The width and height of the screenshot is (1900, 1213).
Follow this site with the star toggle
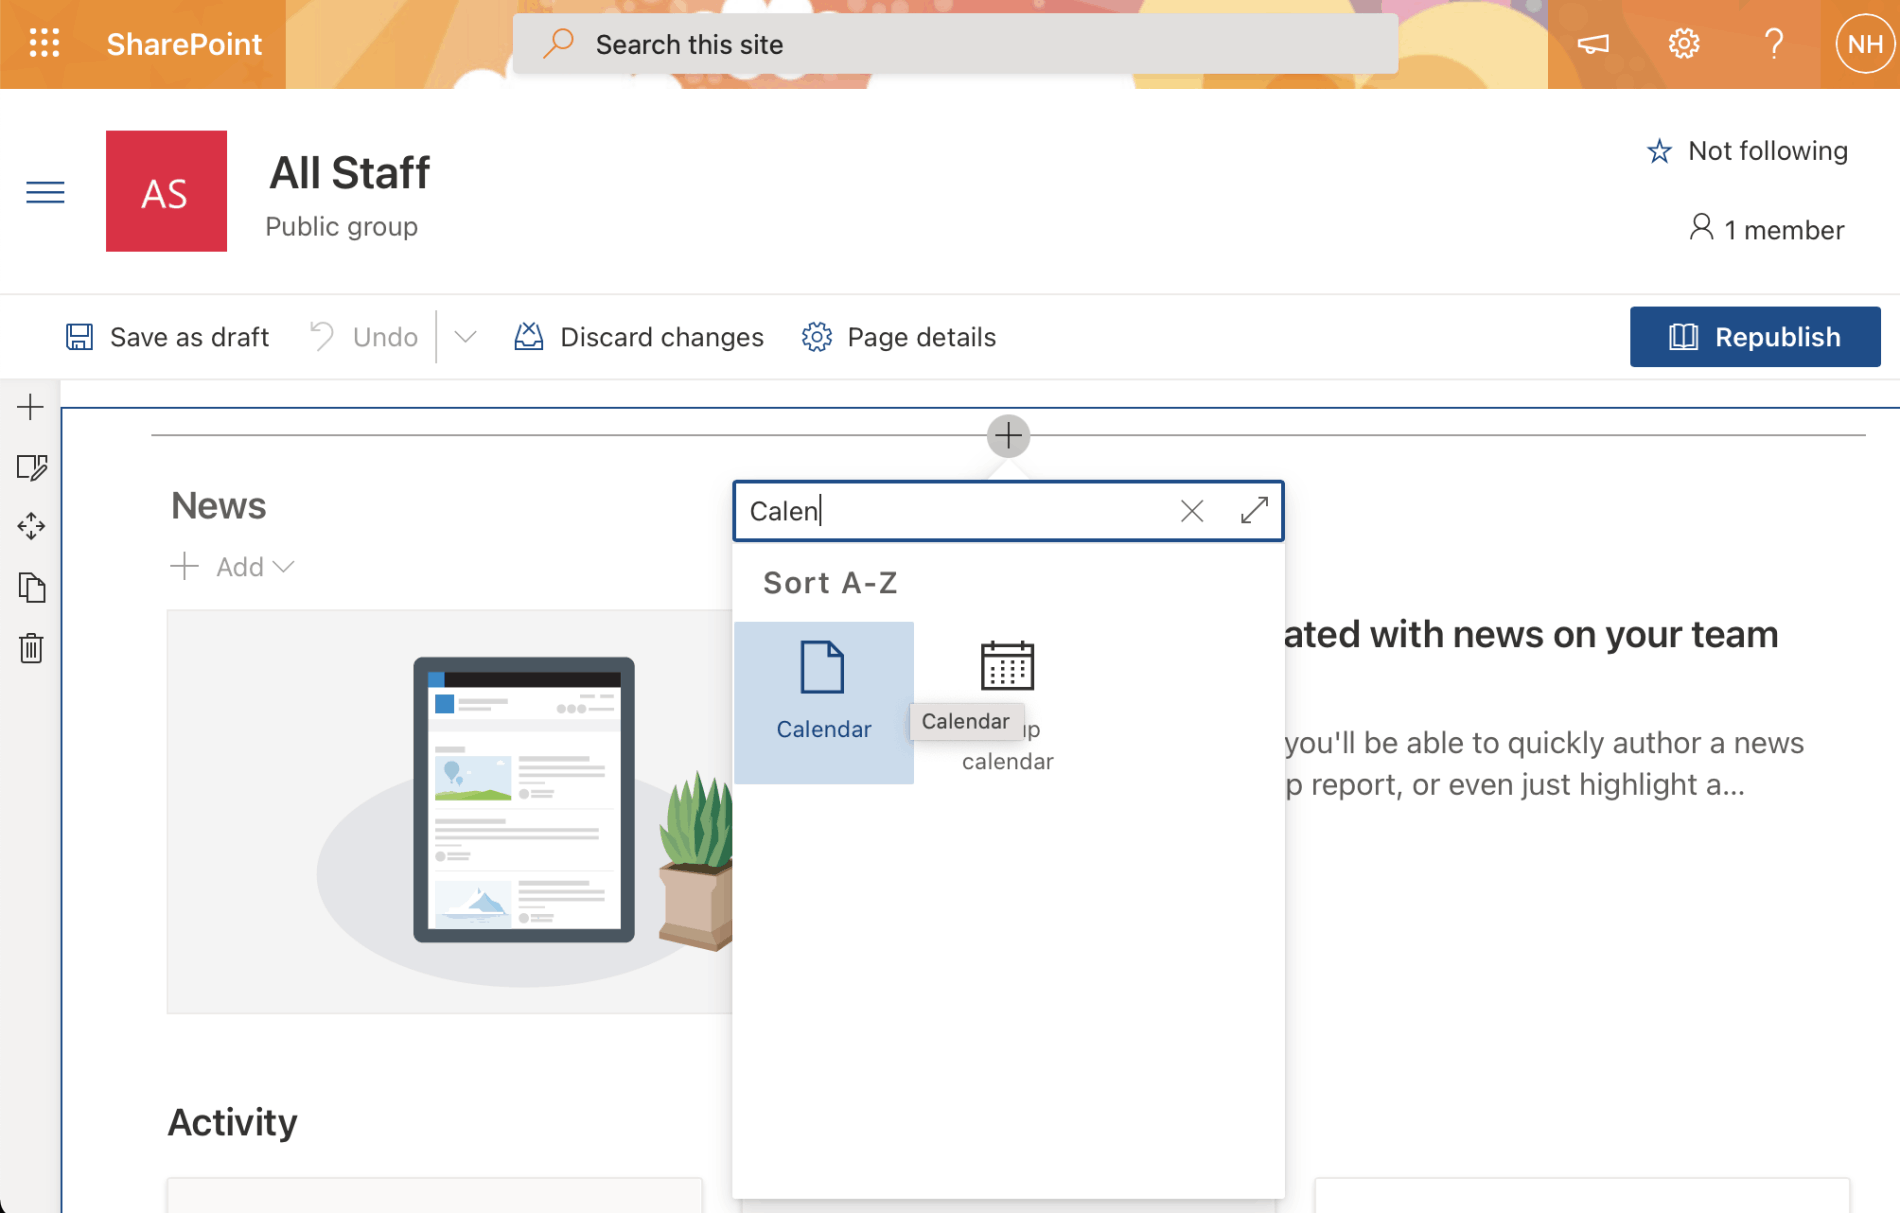click(1747, 151)
